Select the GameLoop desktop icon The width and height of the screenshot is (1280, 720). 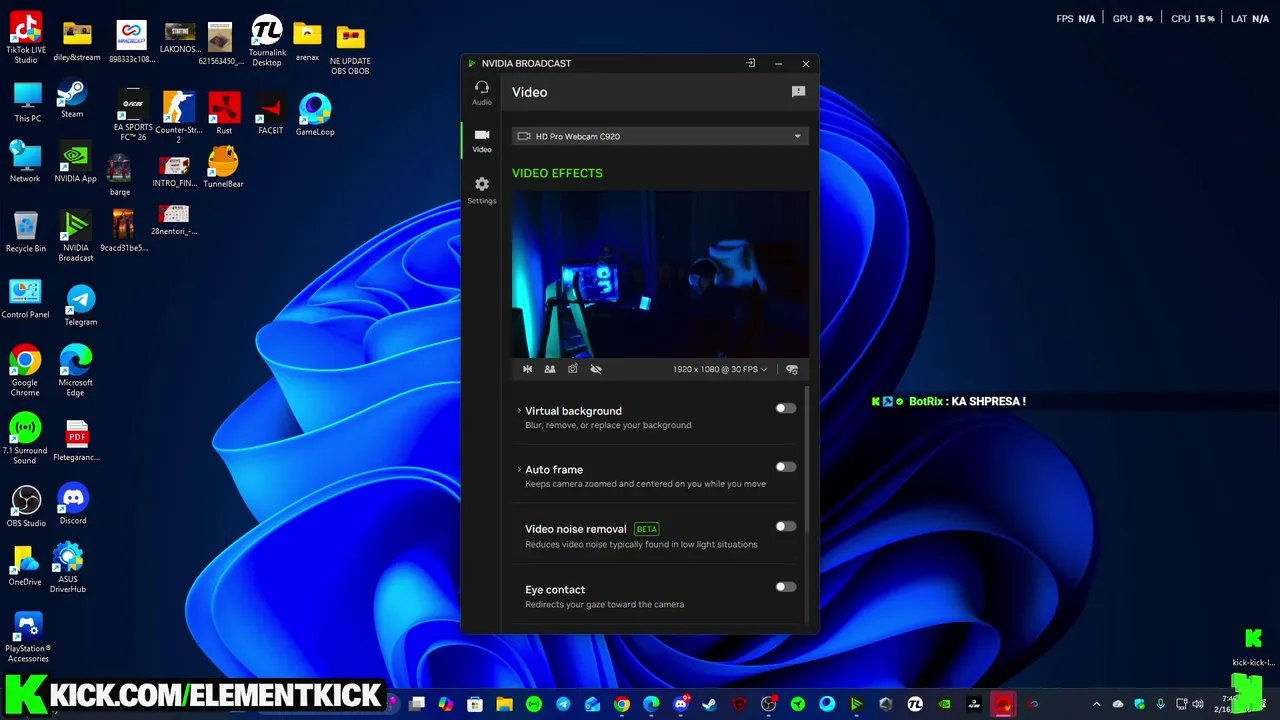pyautogui.click(x=315, y=114)
